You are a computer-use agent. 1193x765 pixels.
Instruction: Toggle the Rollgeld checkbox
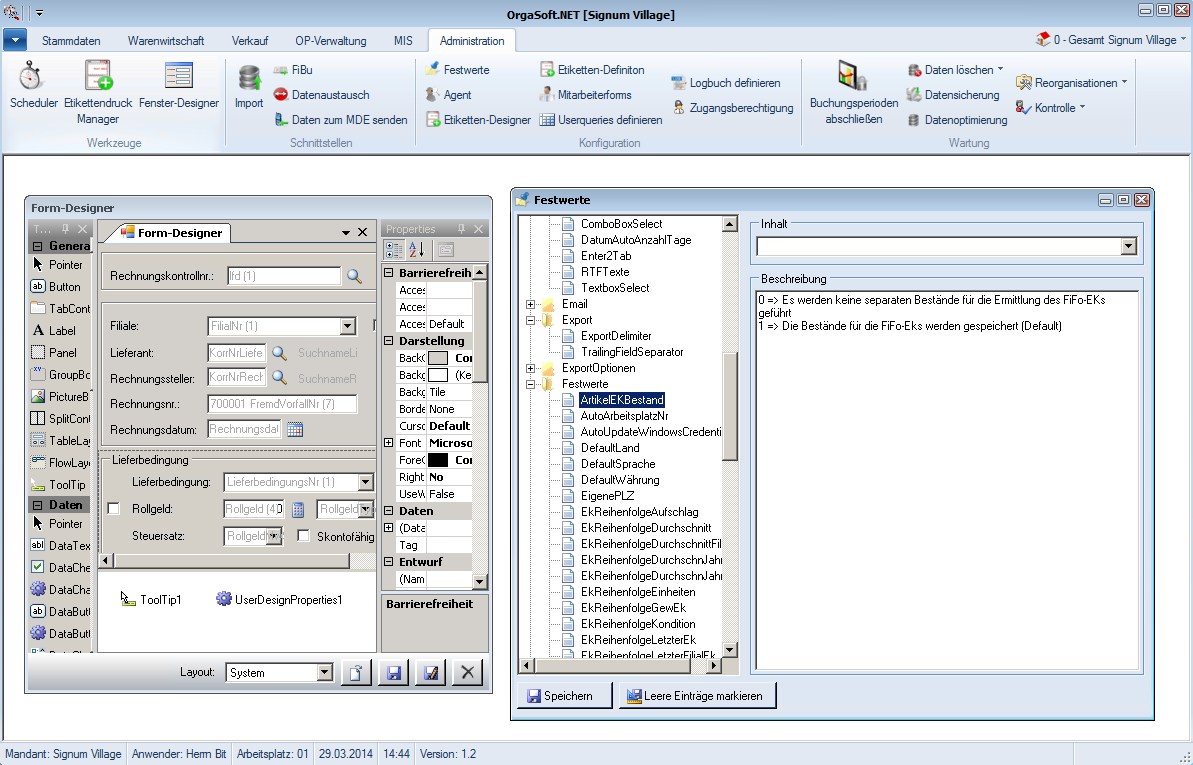pos(113,509)
